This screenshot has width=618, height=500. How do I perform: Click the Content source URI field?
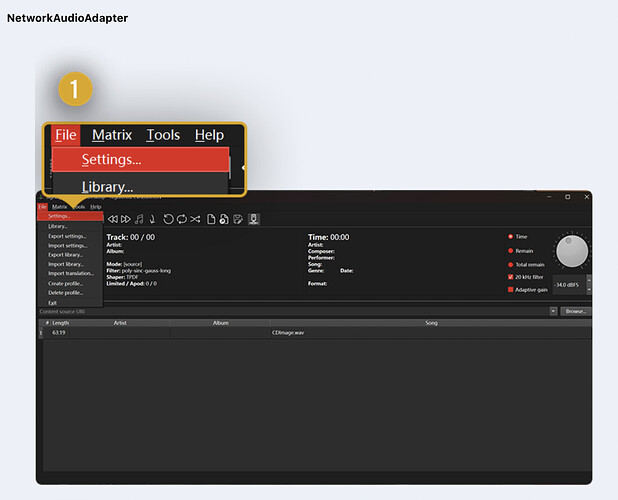pos(294,311)
